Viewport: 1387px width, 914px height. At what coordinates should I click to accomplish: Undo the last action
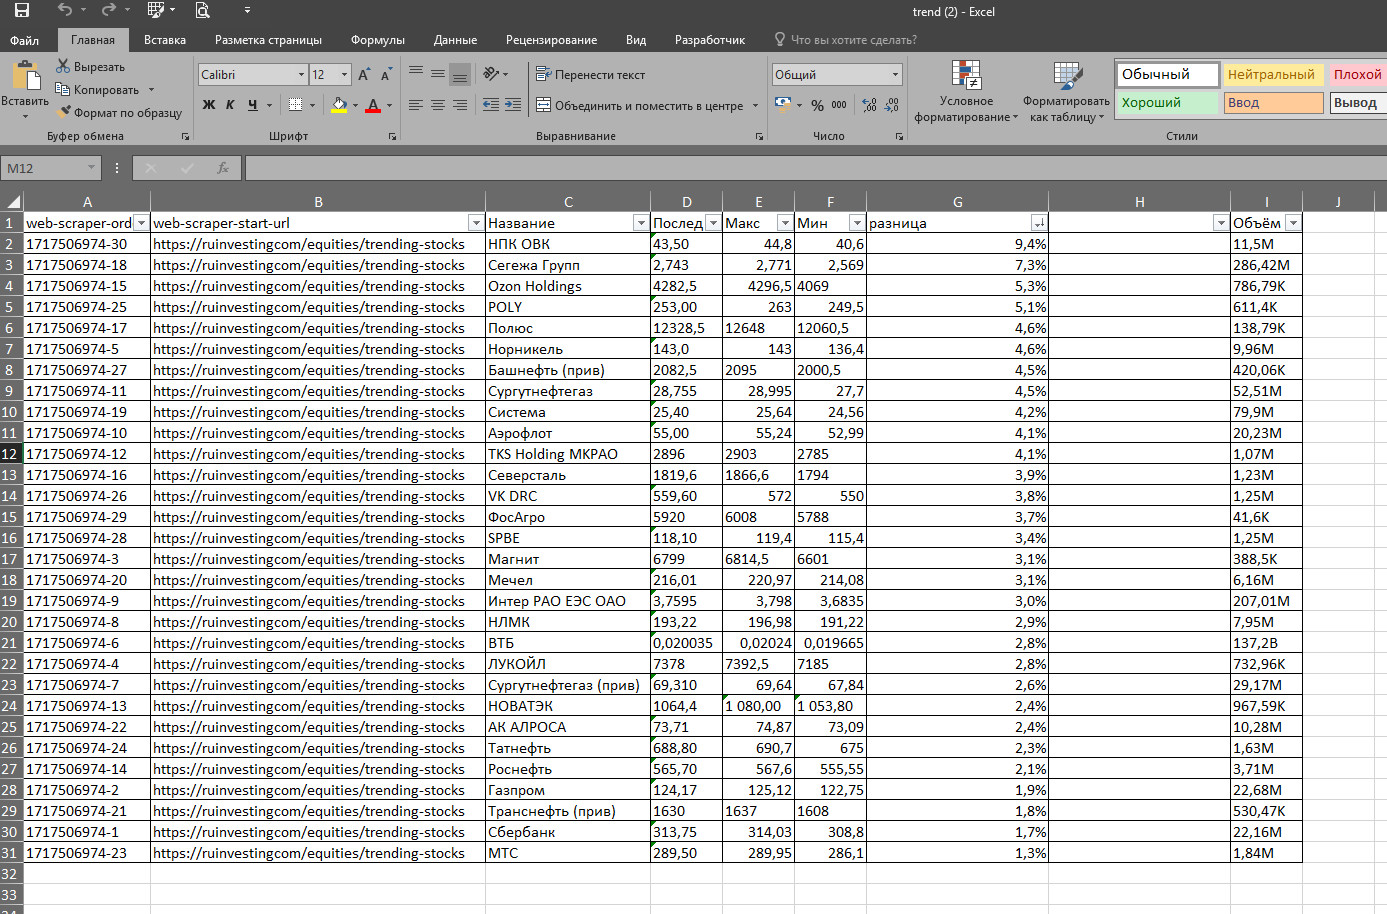pyautogui.click(x=65, y=11)
